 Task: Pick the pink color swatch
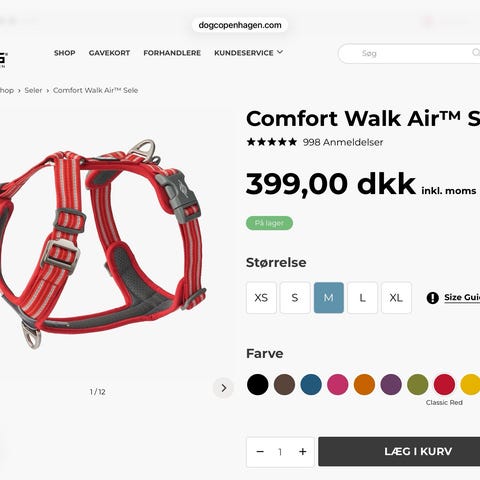pos(338,384)
